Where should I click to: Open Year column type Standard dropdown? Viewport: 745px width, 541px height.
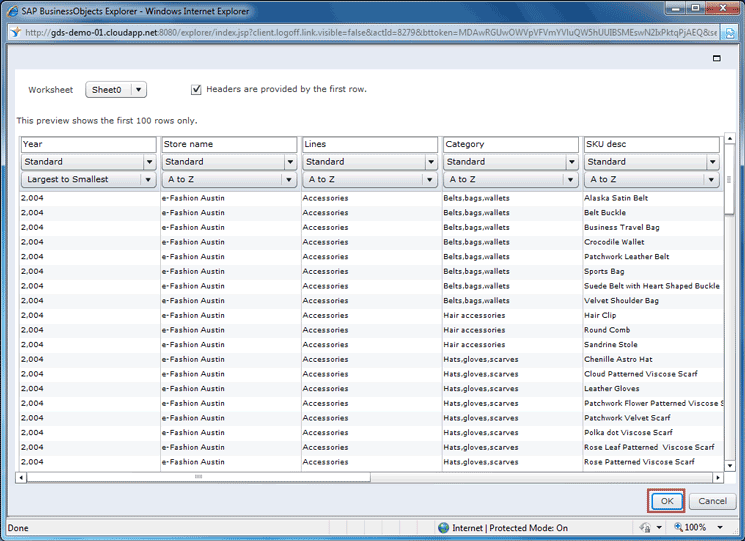point(88,162)
